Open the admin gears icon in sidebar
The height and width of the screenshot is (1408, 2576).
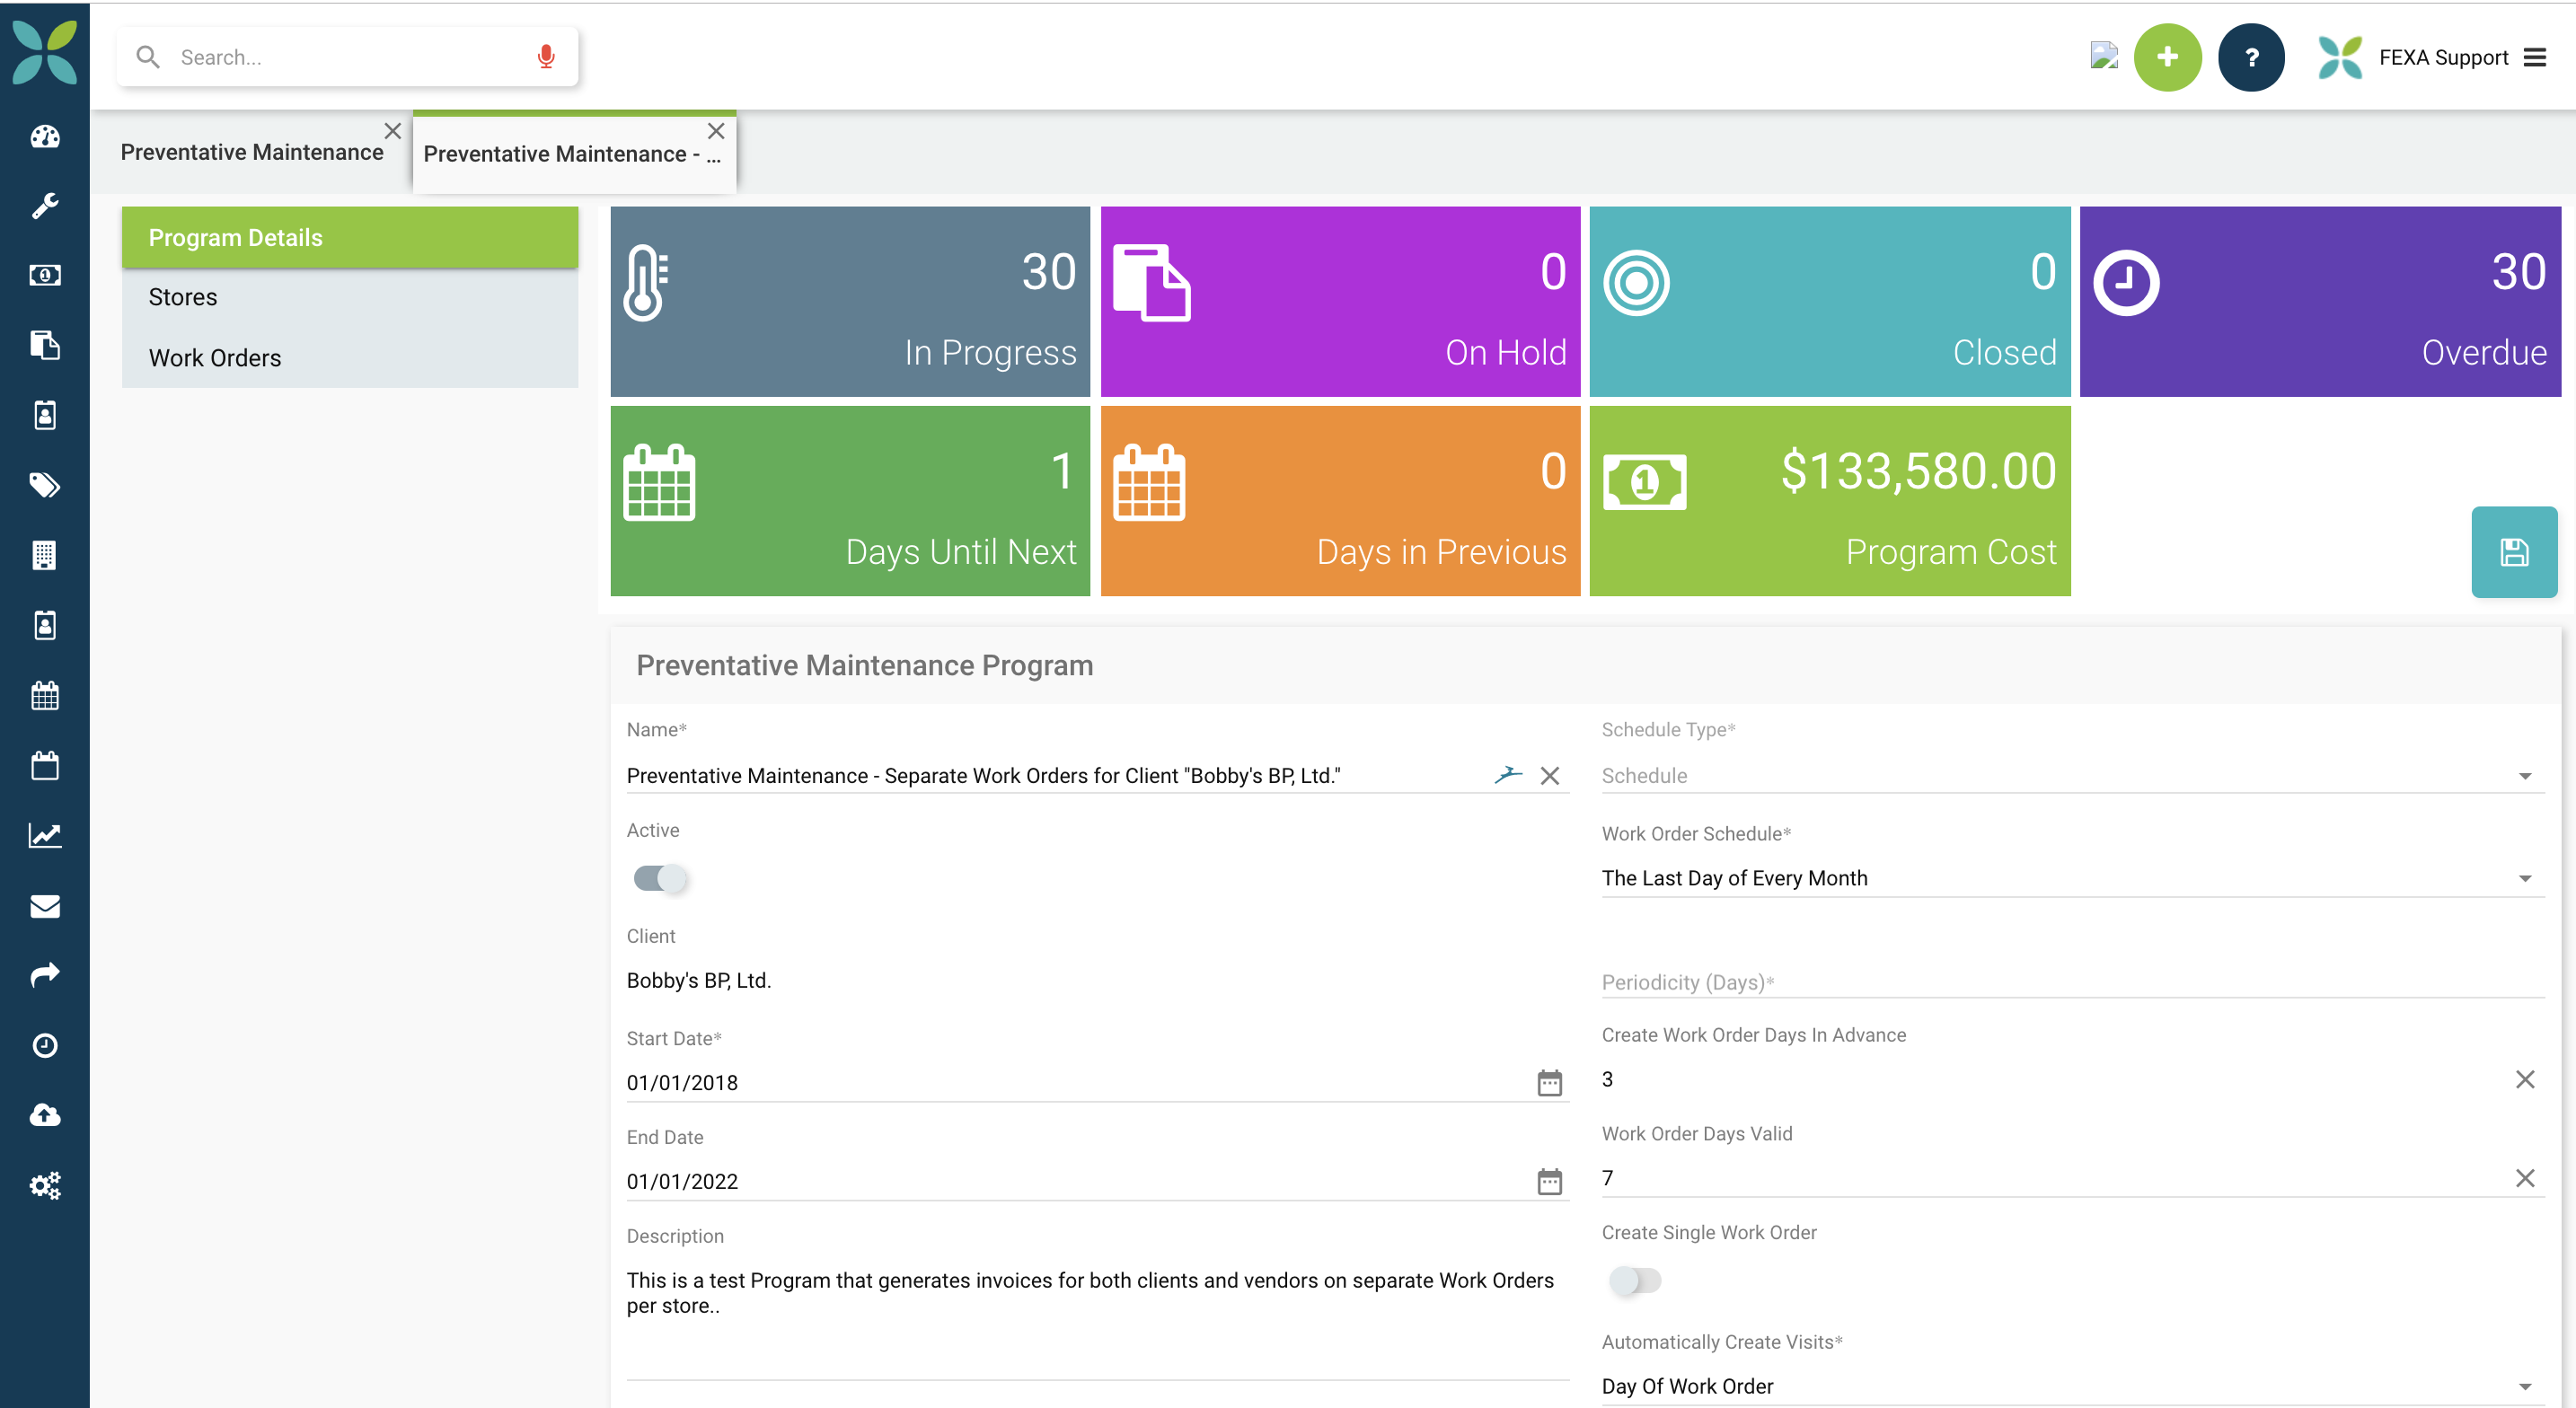pyautogui.click(x=45, y=1185)
